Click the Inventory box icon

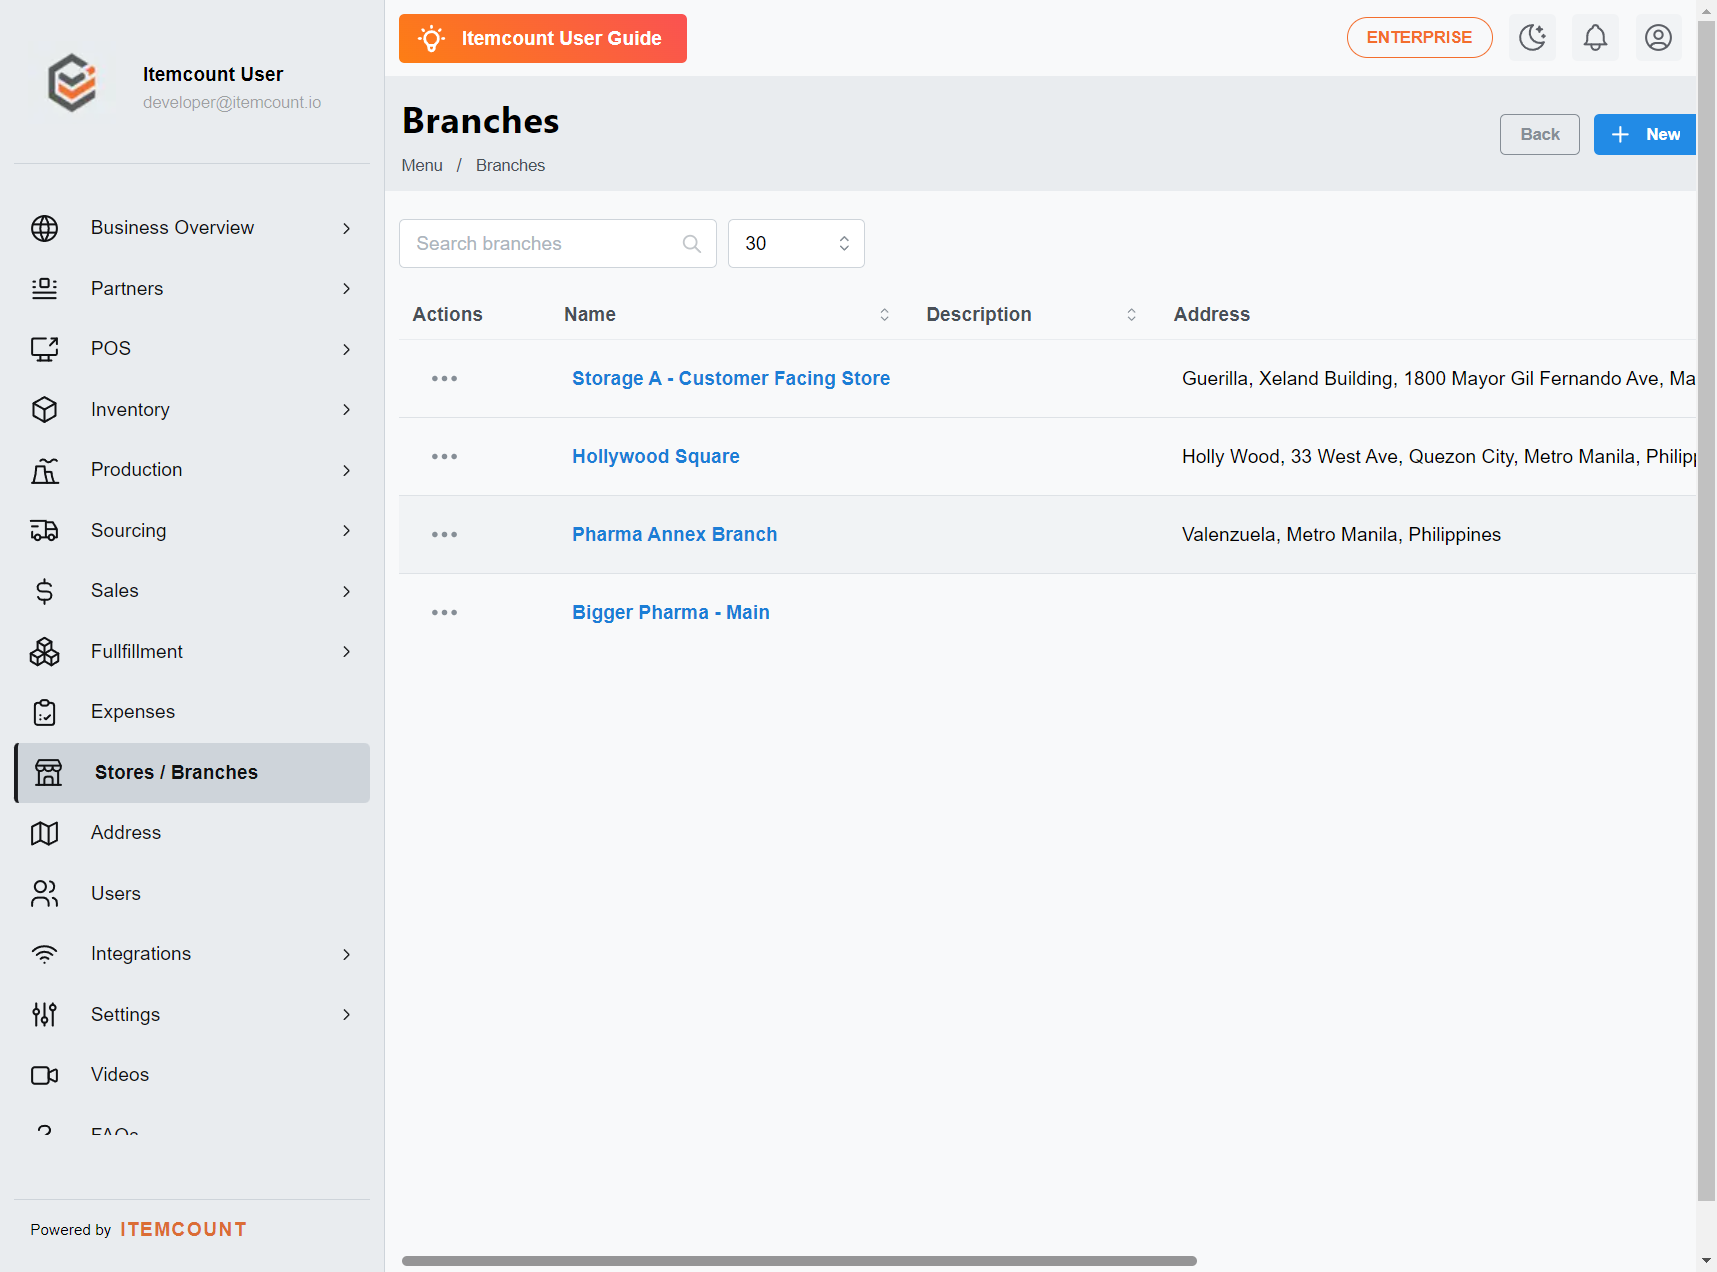tap(44, 410)
